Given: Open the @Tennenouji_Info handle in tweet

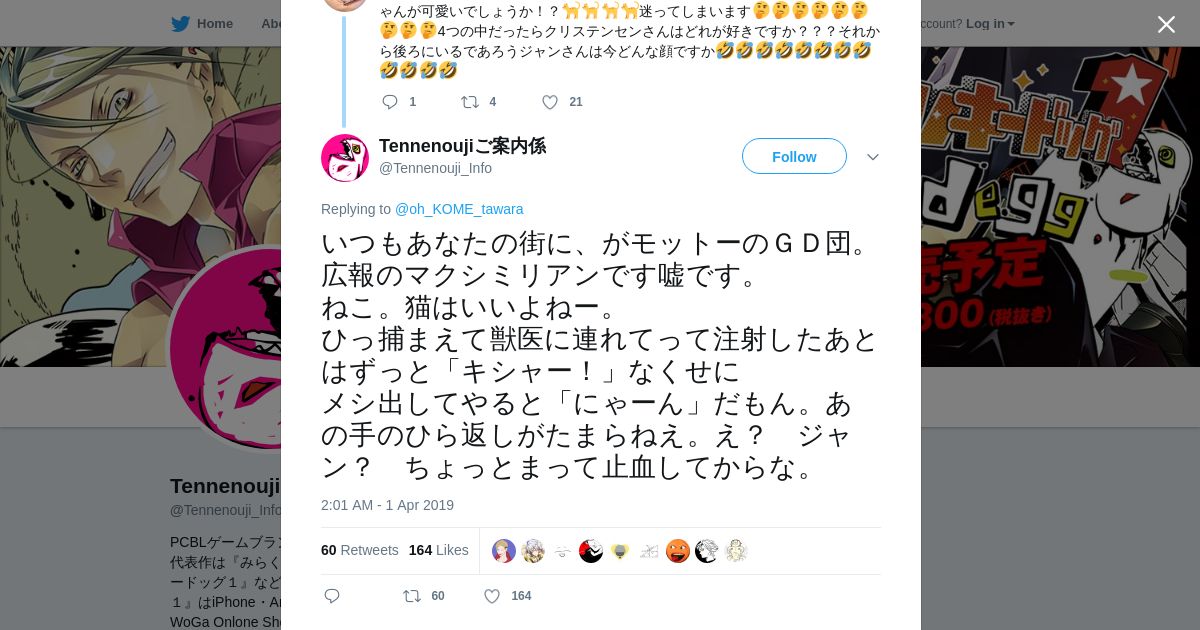Looking at the screenshot, I should tap(435, 168).
